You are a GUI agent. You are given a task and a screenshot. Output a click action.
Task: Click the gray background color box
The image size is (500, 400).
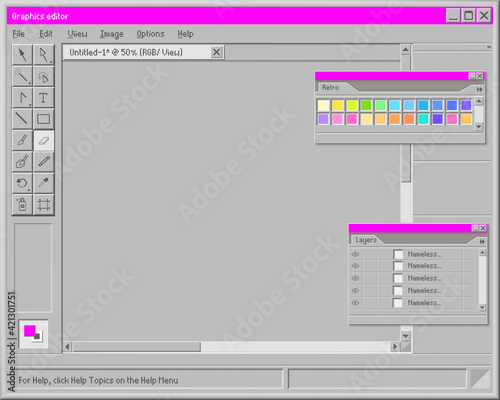[x=38, y=336]
